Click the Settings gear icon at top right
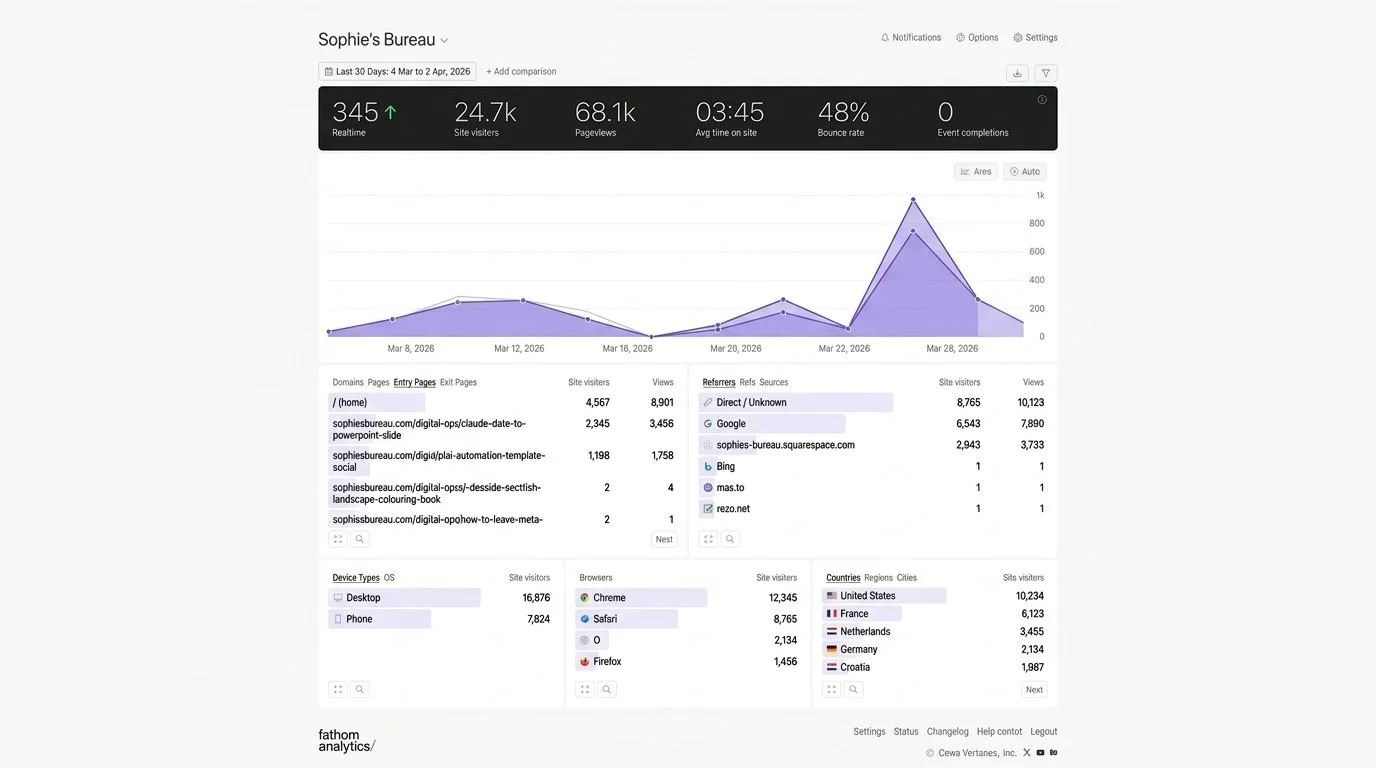Viewport: 1376px width, 768px height. [x=1017, y=37]
